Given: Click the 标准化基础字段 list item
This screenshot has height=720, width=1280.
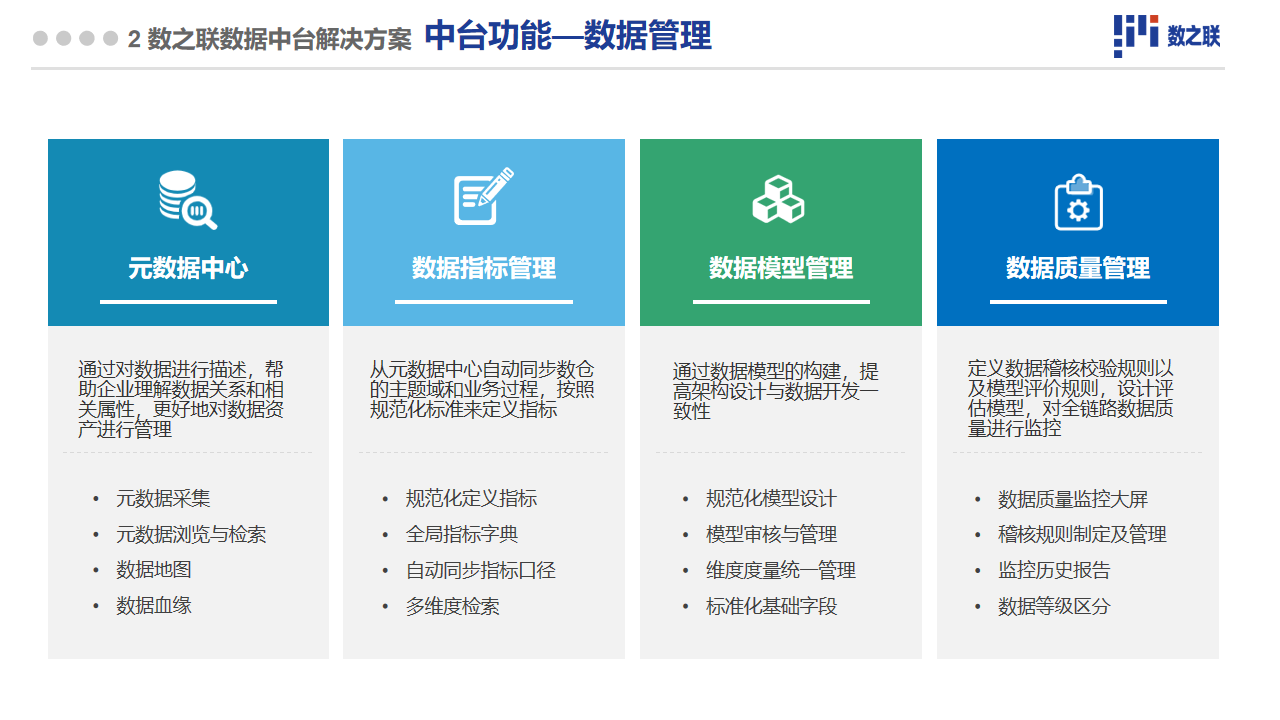Looking at the screenshot, I should pyautogui.click(x=771, y=606).
